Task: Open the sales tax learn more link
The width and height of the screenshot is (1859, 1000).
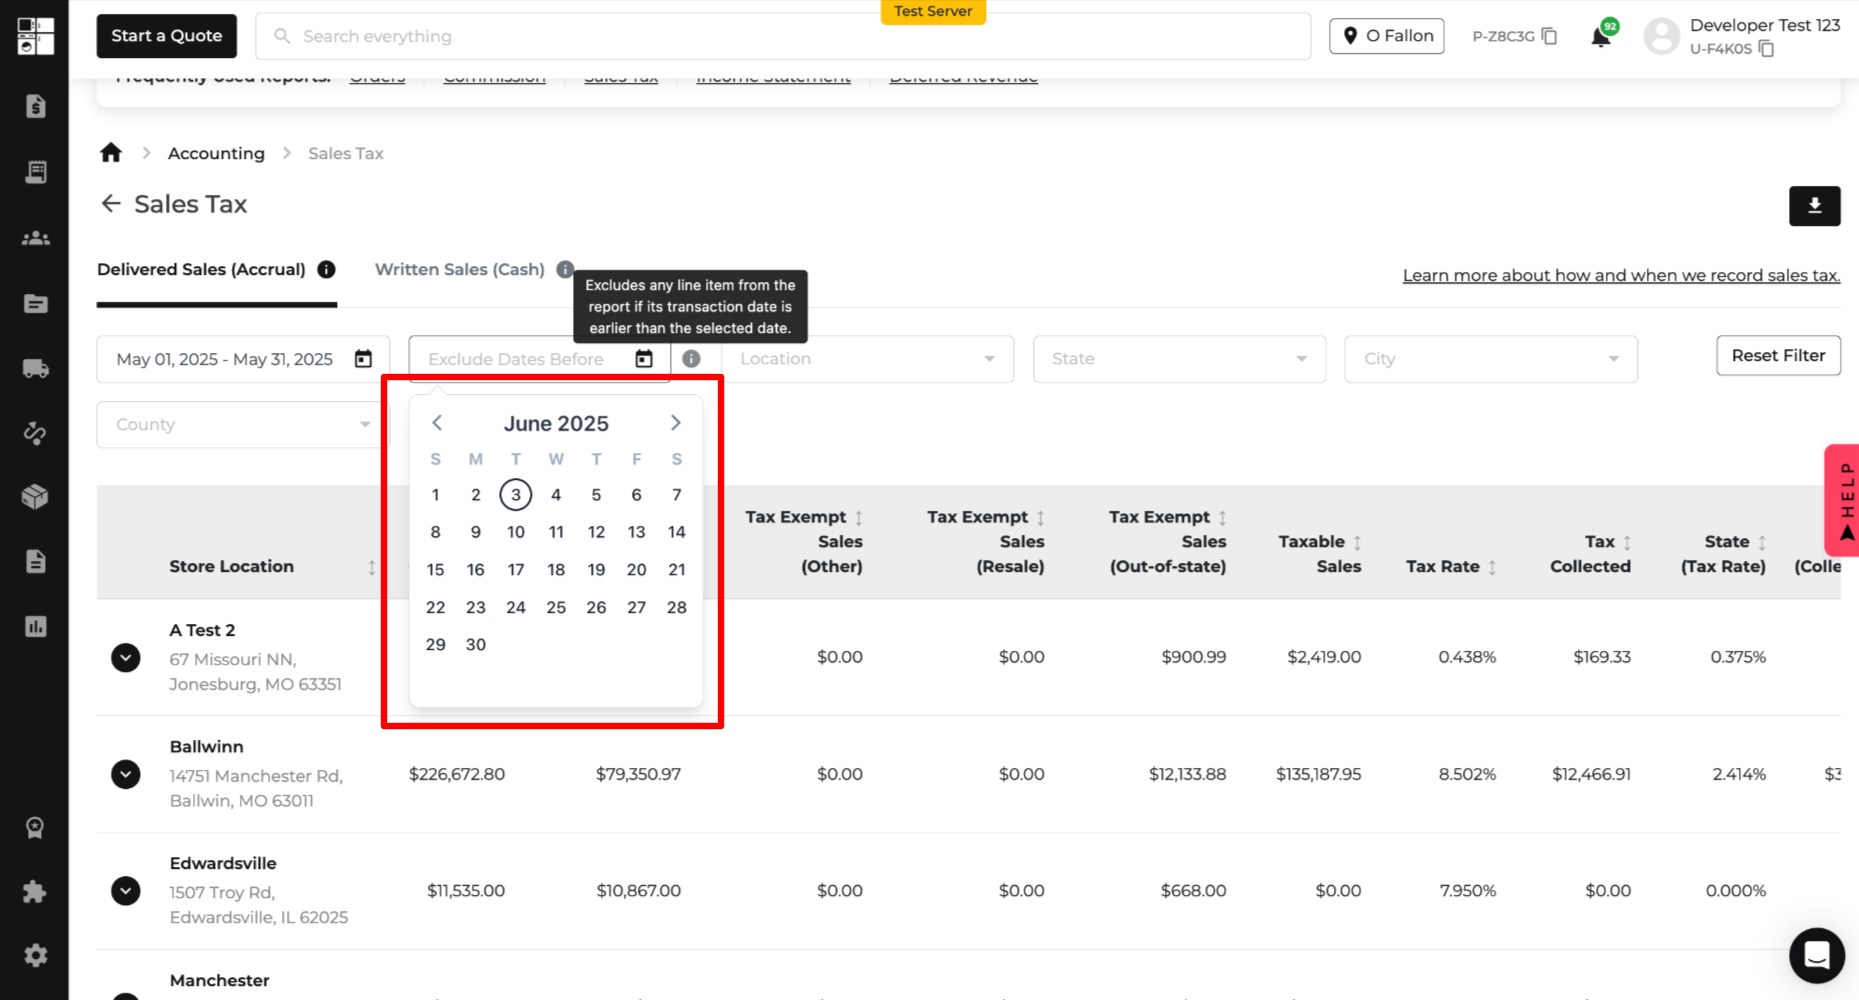Action: [x=1621, y=276]
